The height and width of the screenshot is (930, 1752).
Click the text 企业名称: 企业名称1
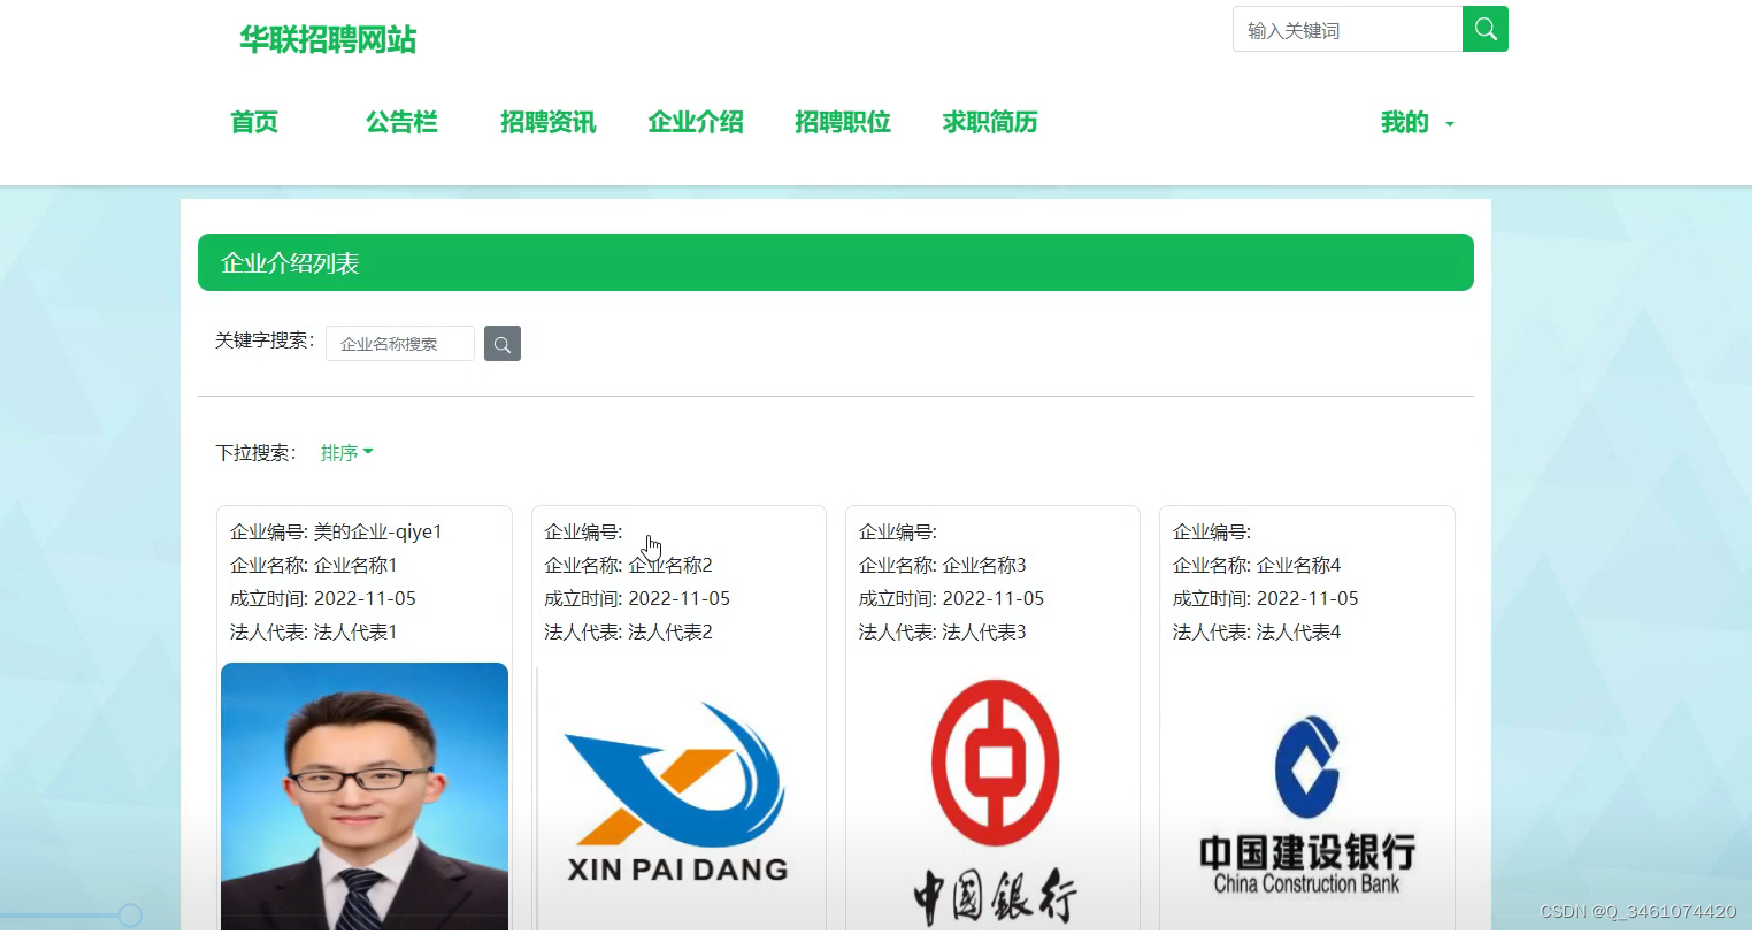coord(314,565)
